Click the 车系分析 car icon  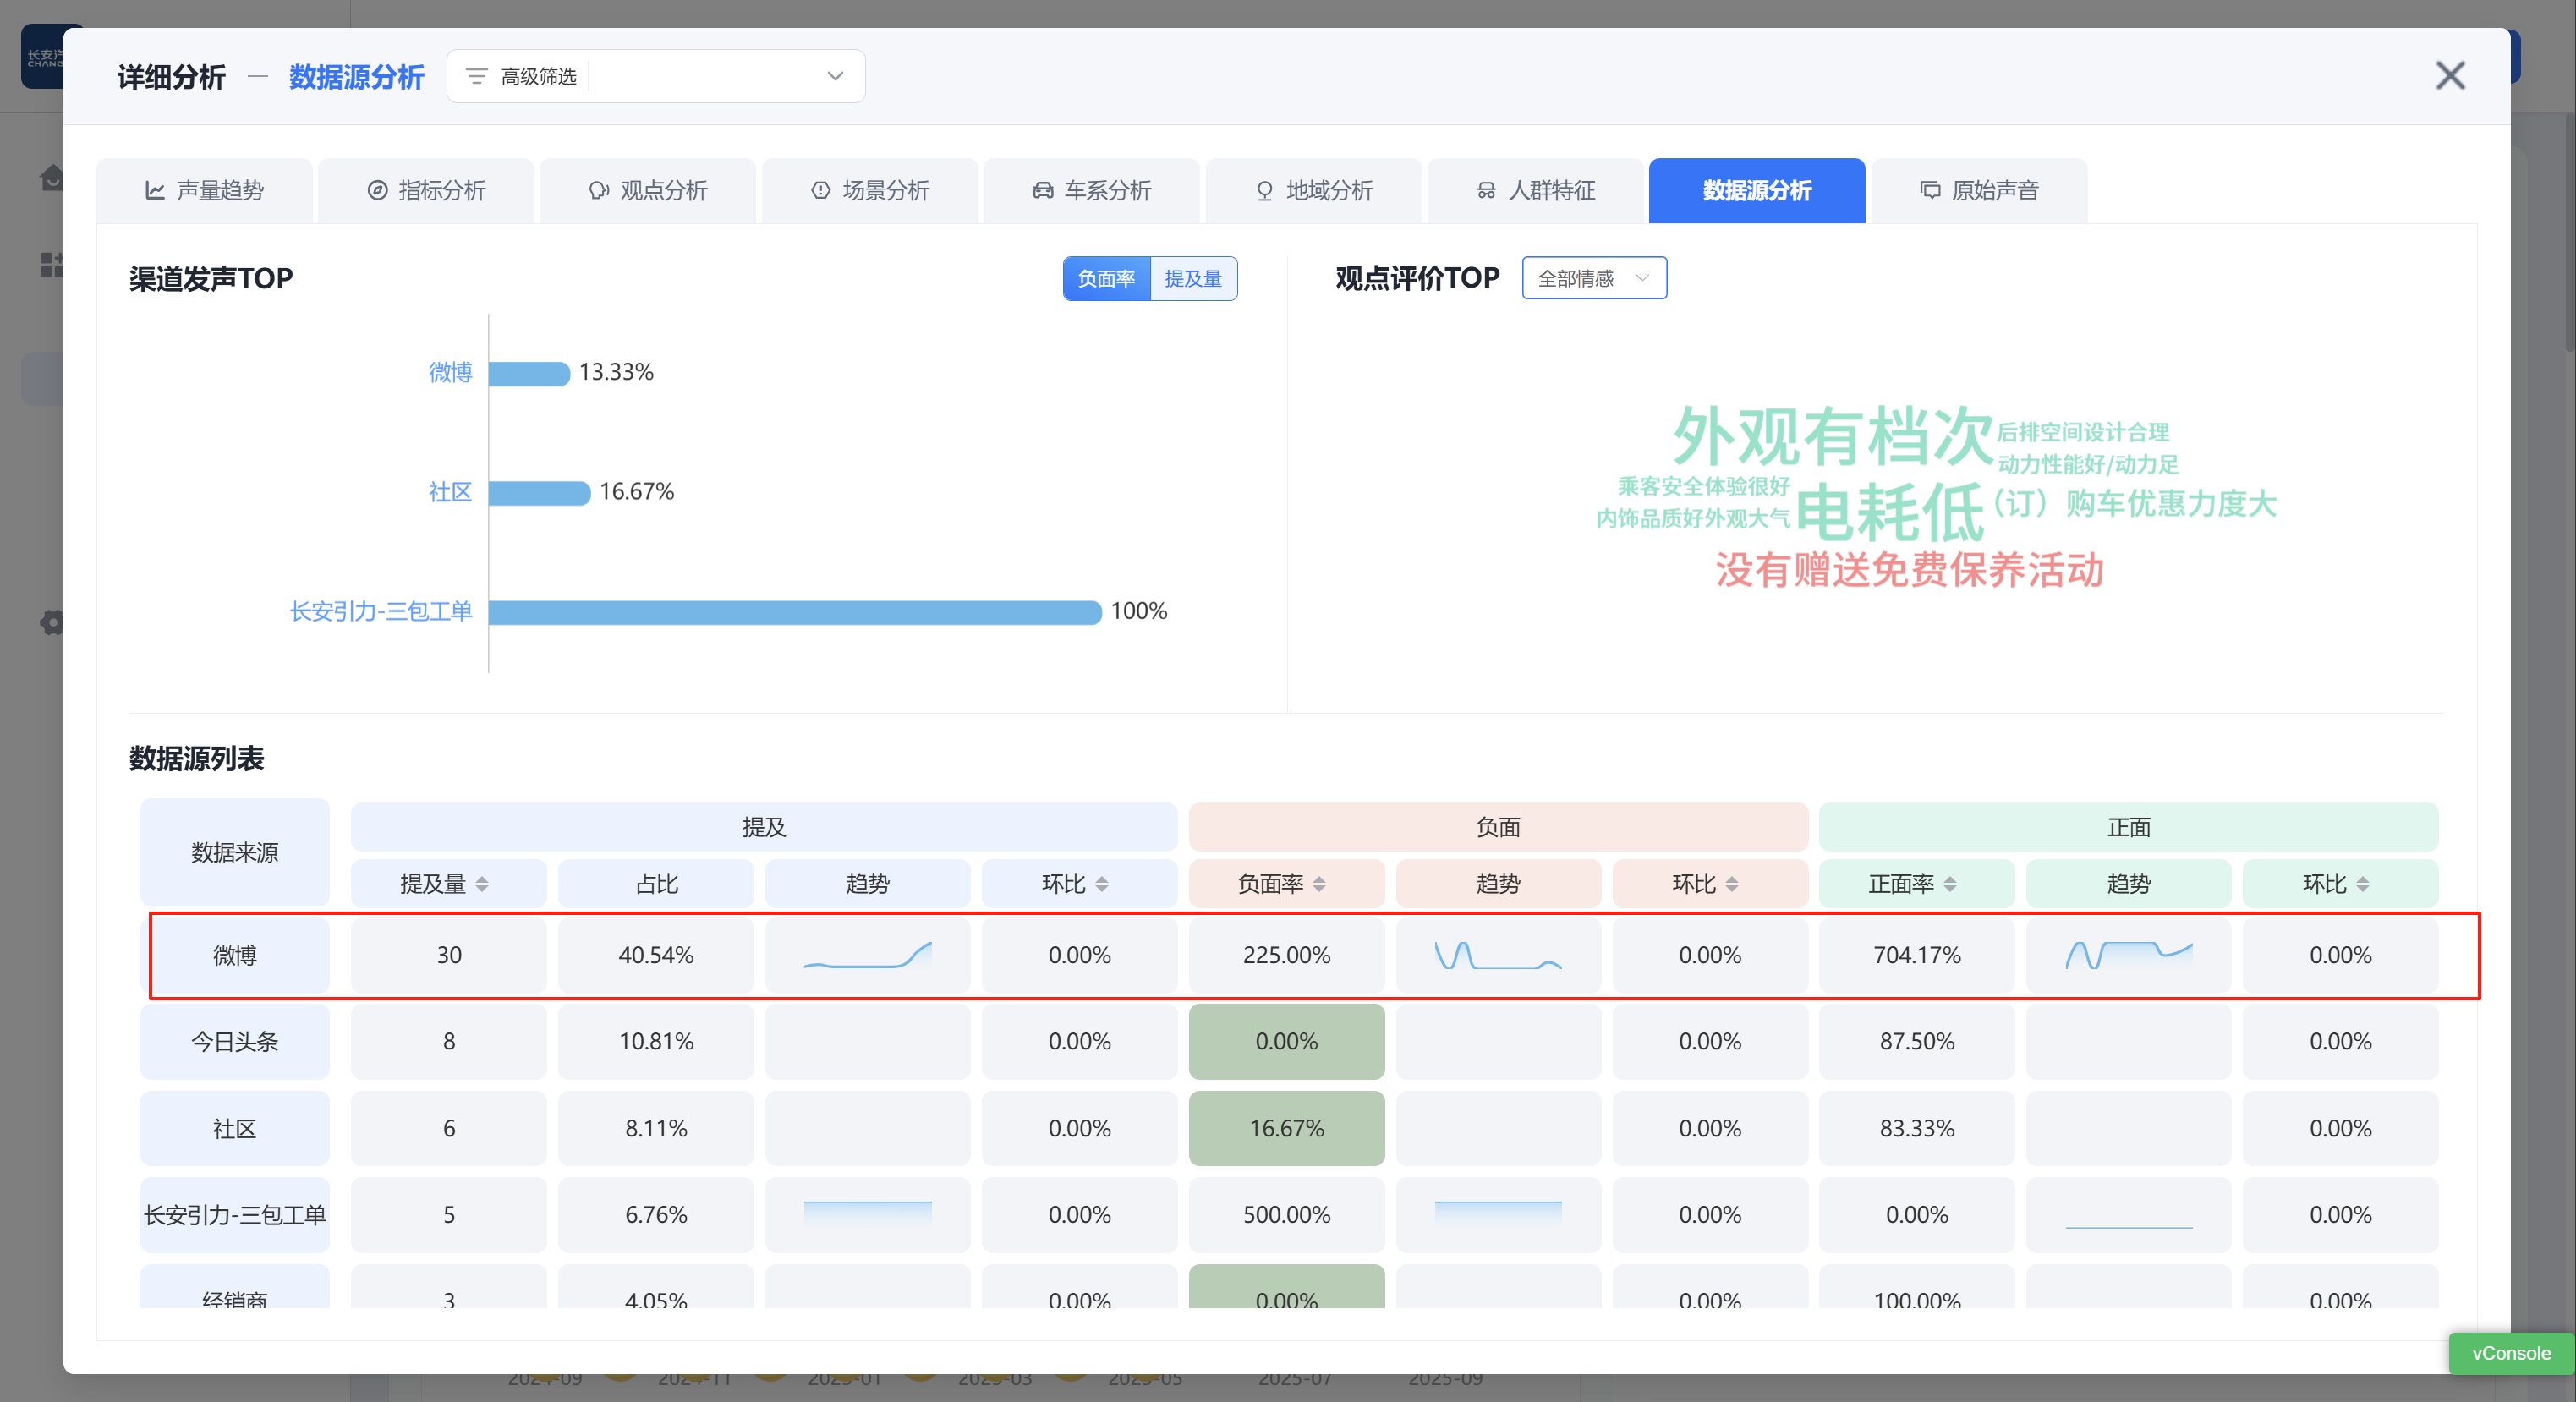pos(1042,190)
